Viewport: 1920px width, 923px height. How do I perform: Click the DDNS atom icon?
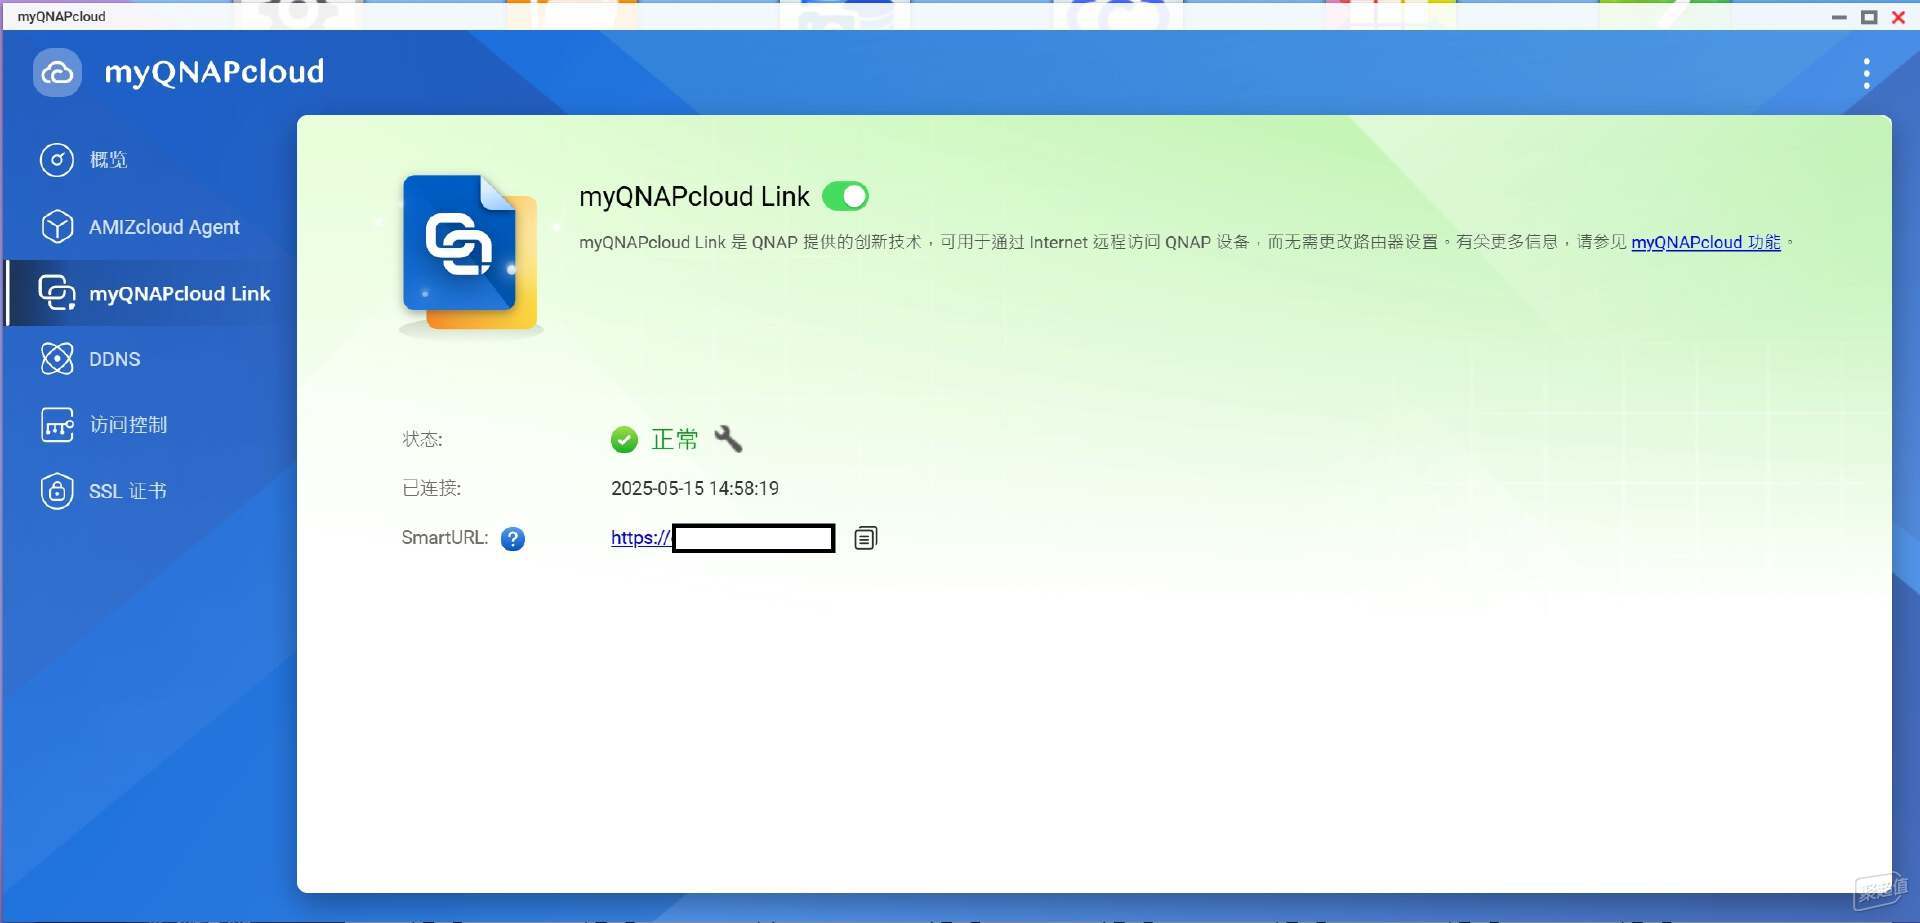tap(57, 359)
